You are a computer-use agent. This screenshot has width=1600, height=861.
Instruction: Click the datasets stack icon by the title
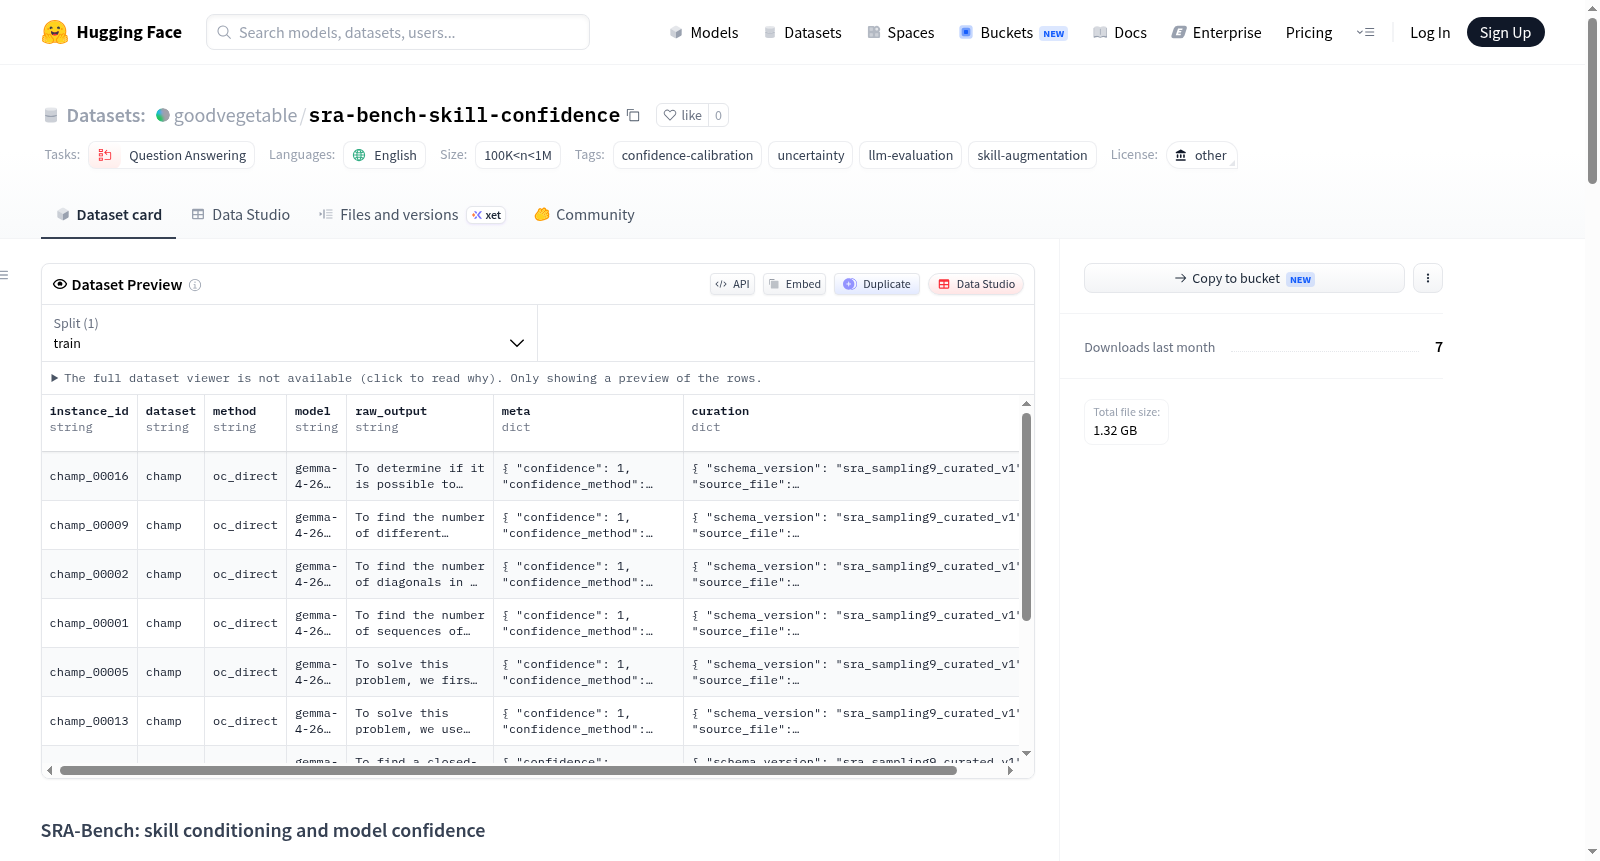[51, 115]
